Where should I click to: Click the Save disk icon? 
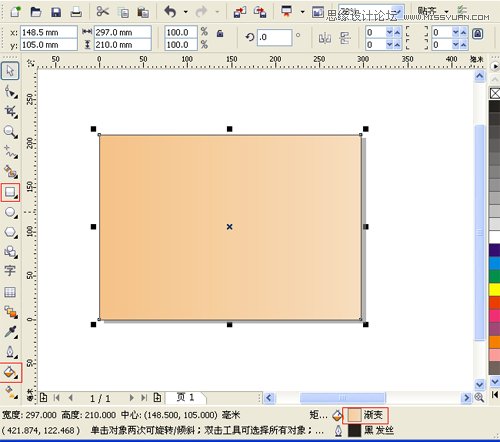coord(56,12)
